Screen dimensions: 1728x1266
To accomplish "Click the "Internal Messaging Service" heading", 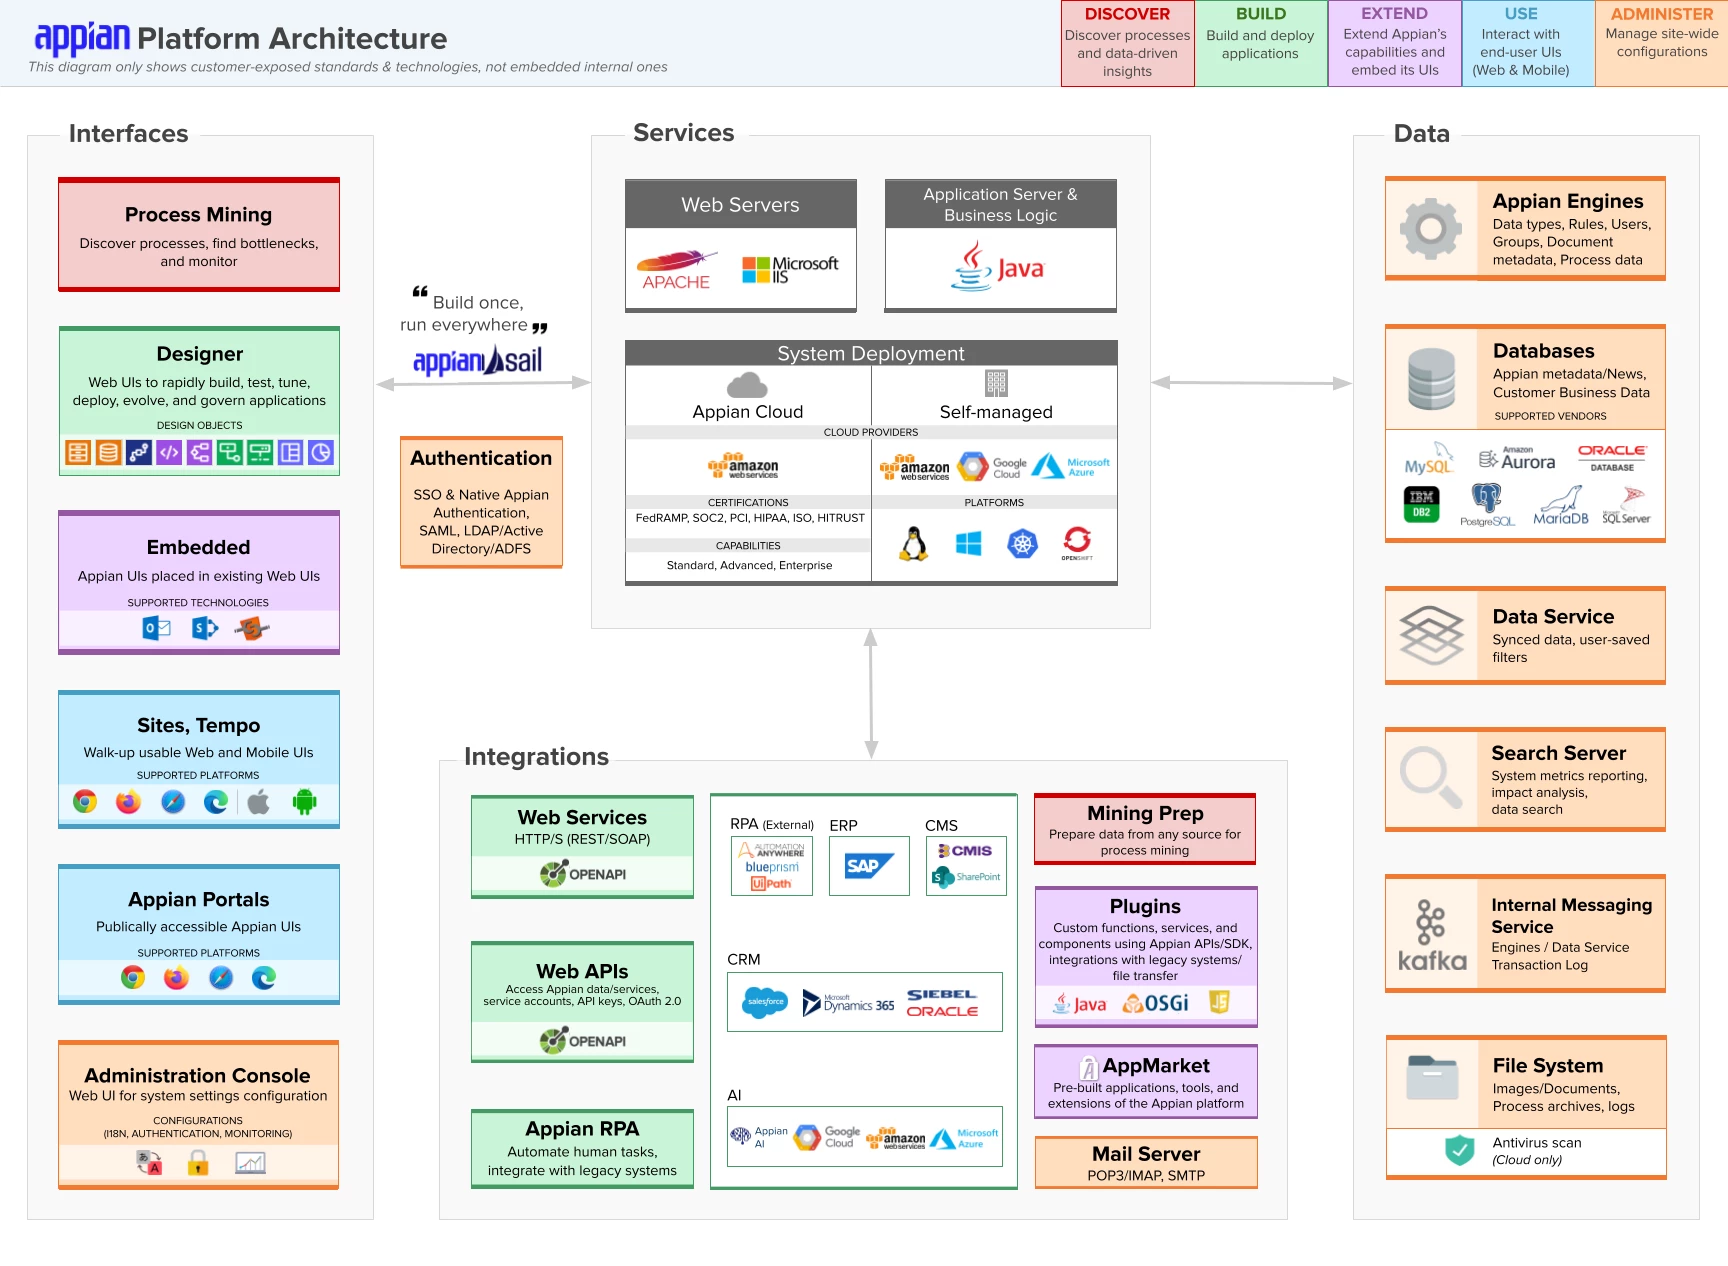I will 1571,915.
